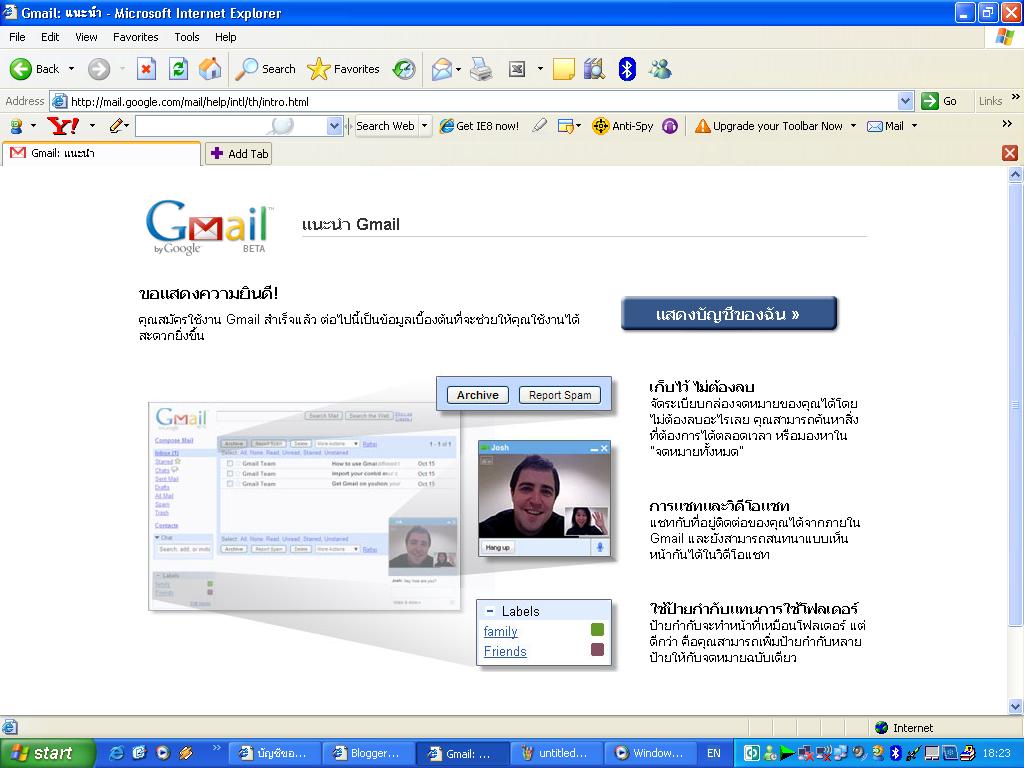The width and height of the screenshot is (1024, 768).
Task: Click the purple headphones icon
Action: [669, 126]
